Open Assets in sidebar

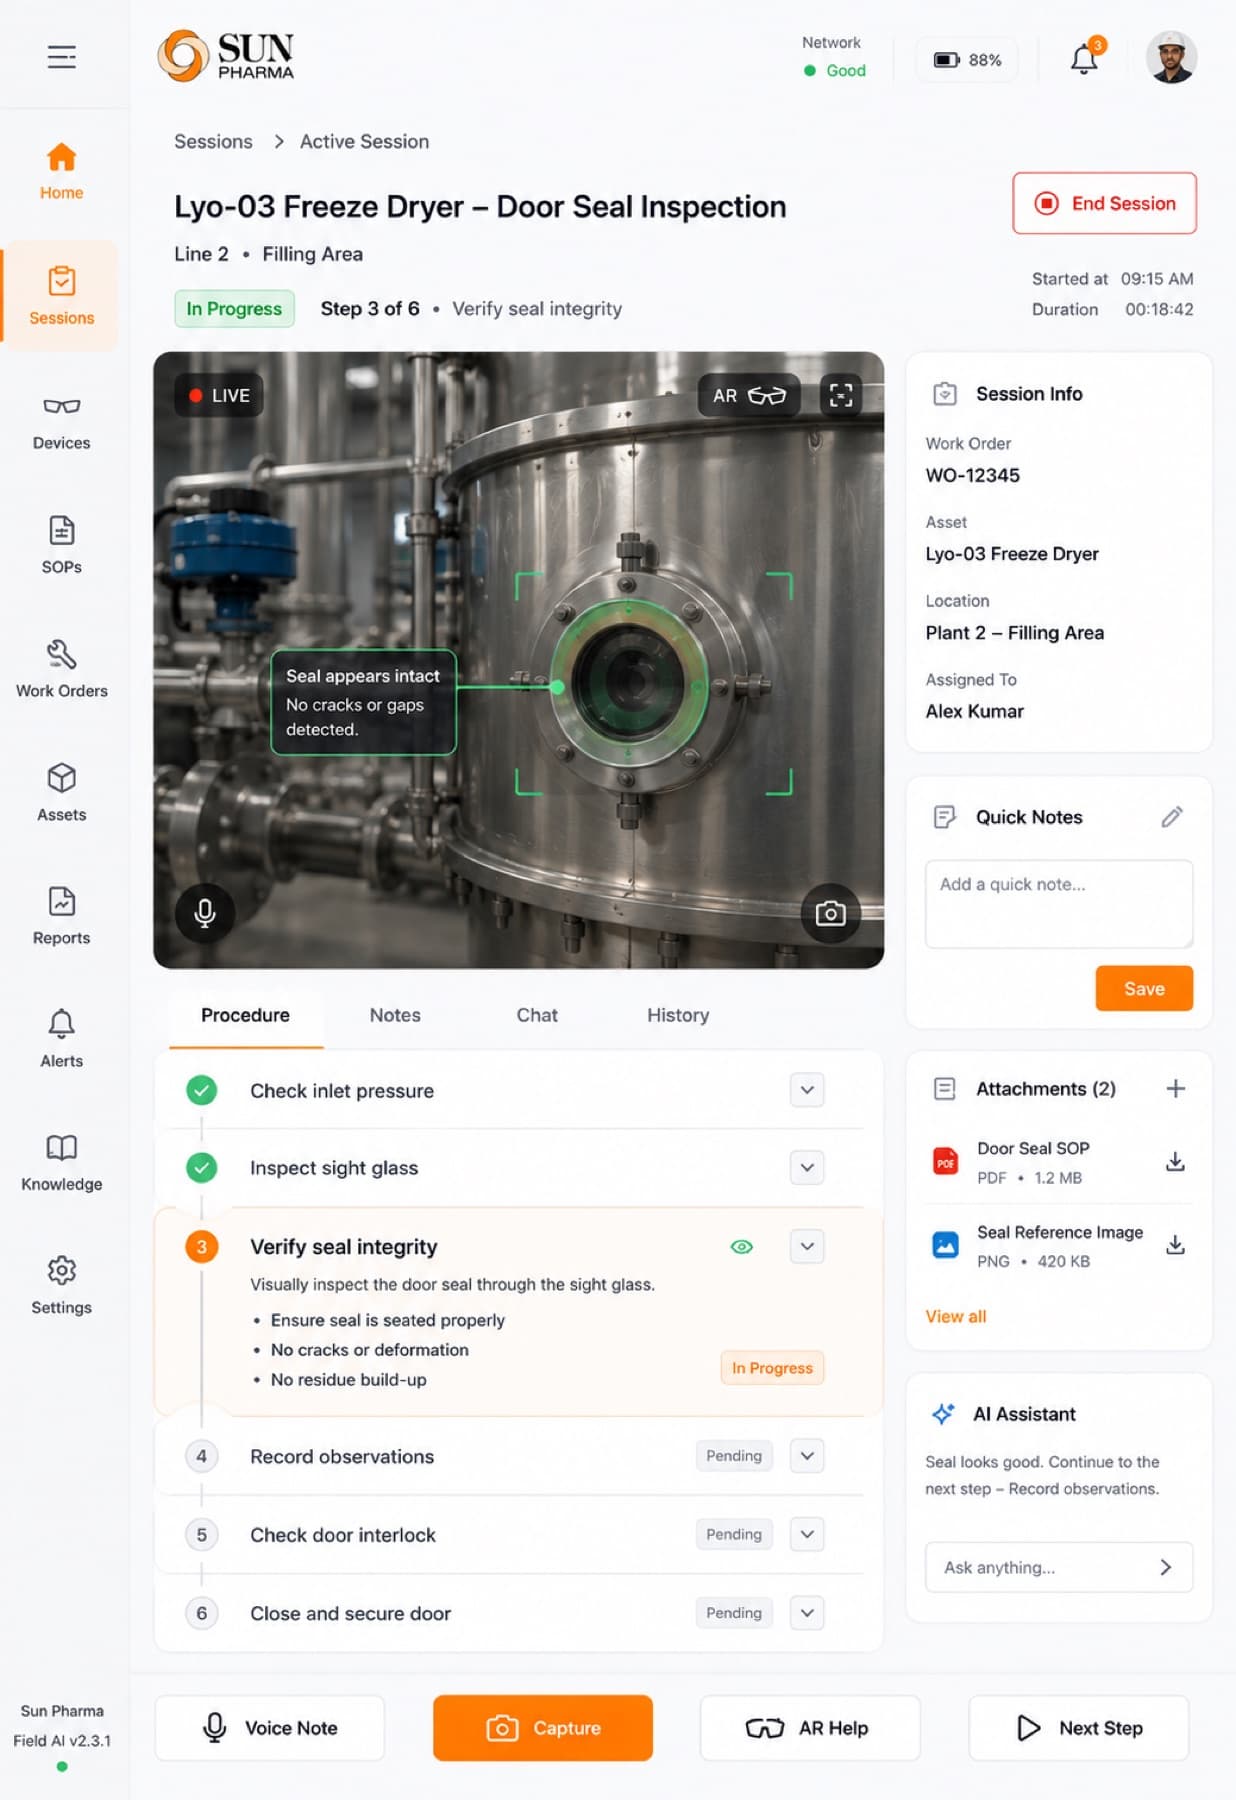pyautogui.click(x=61, y=793)
